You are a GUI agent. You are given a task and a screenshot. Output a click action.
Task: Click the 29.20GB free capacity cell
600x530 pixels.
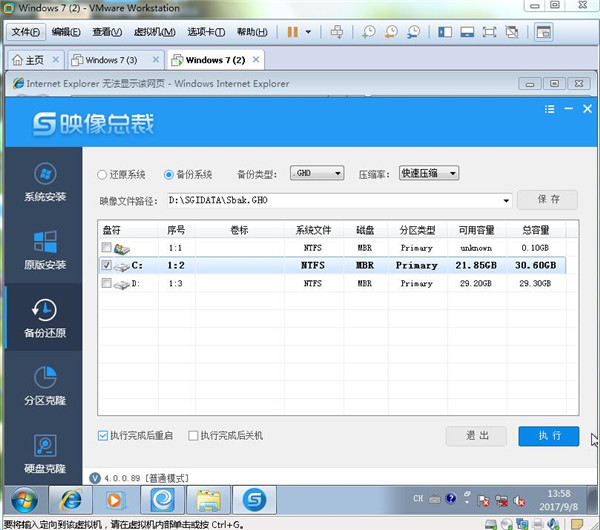[476, 284]
